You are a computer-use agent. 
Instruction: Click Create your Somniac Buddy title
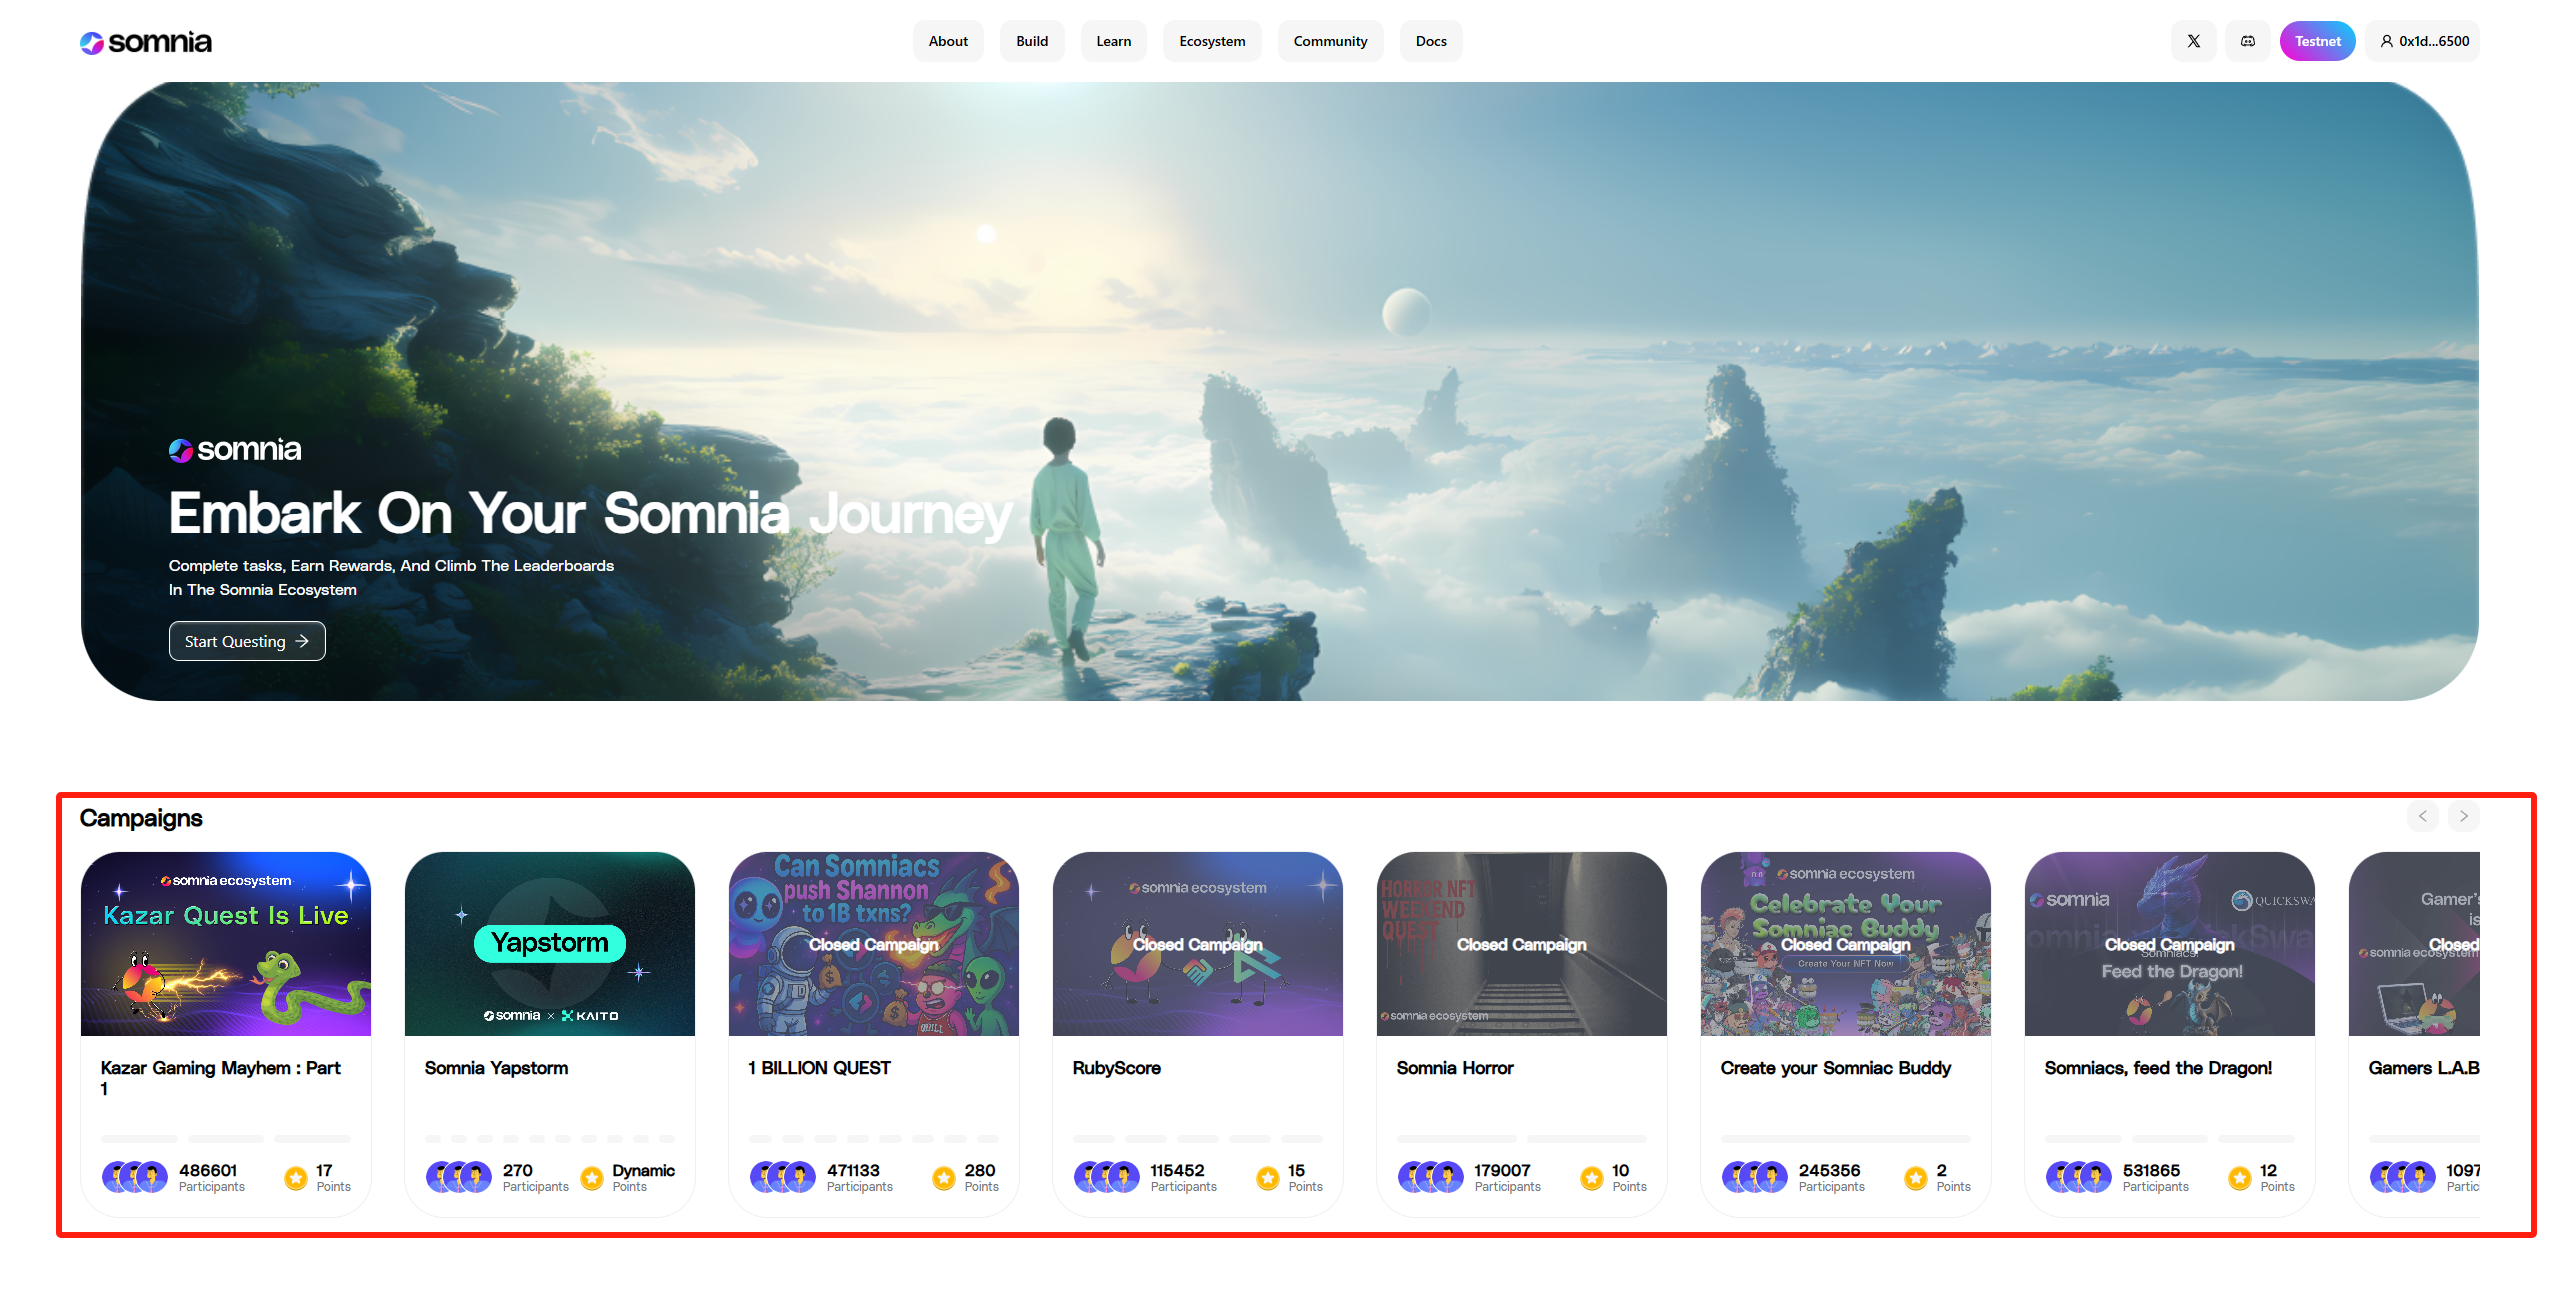click(x=1836, y=1068)
